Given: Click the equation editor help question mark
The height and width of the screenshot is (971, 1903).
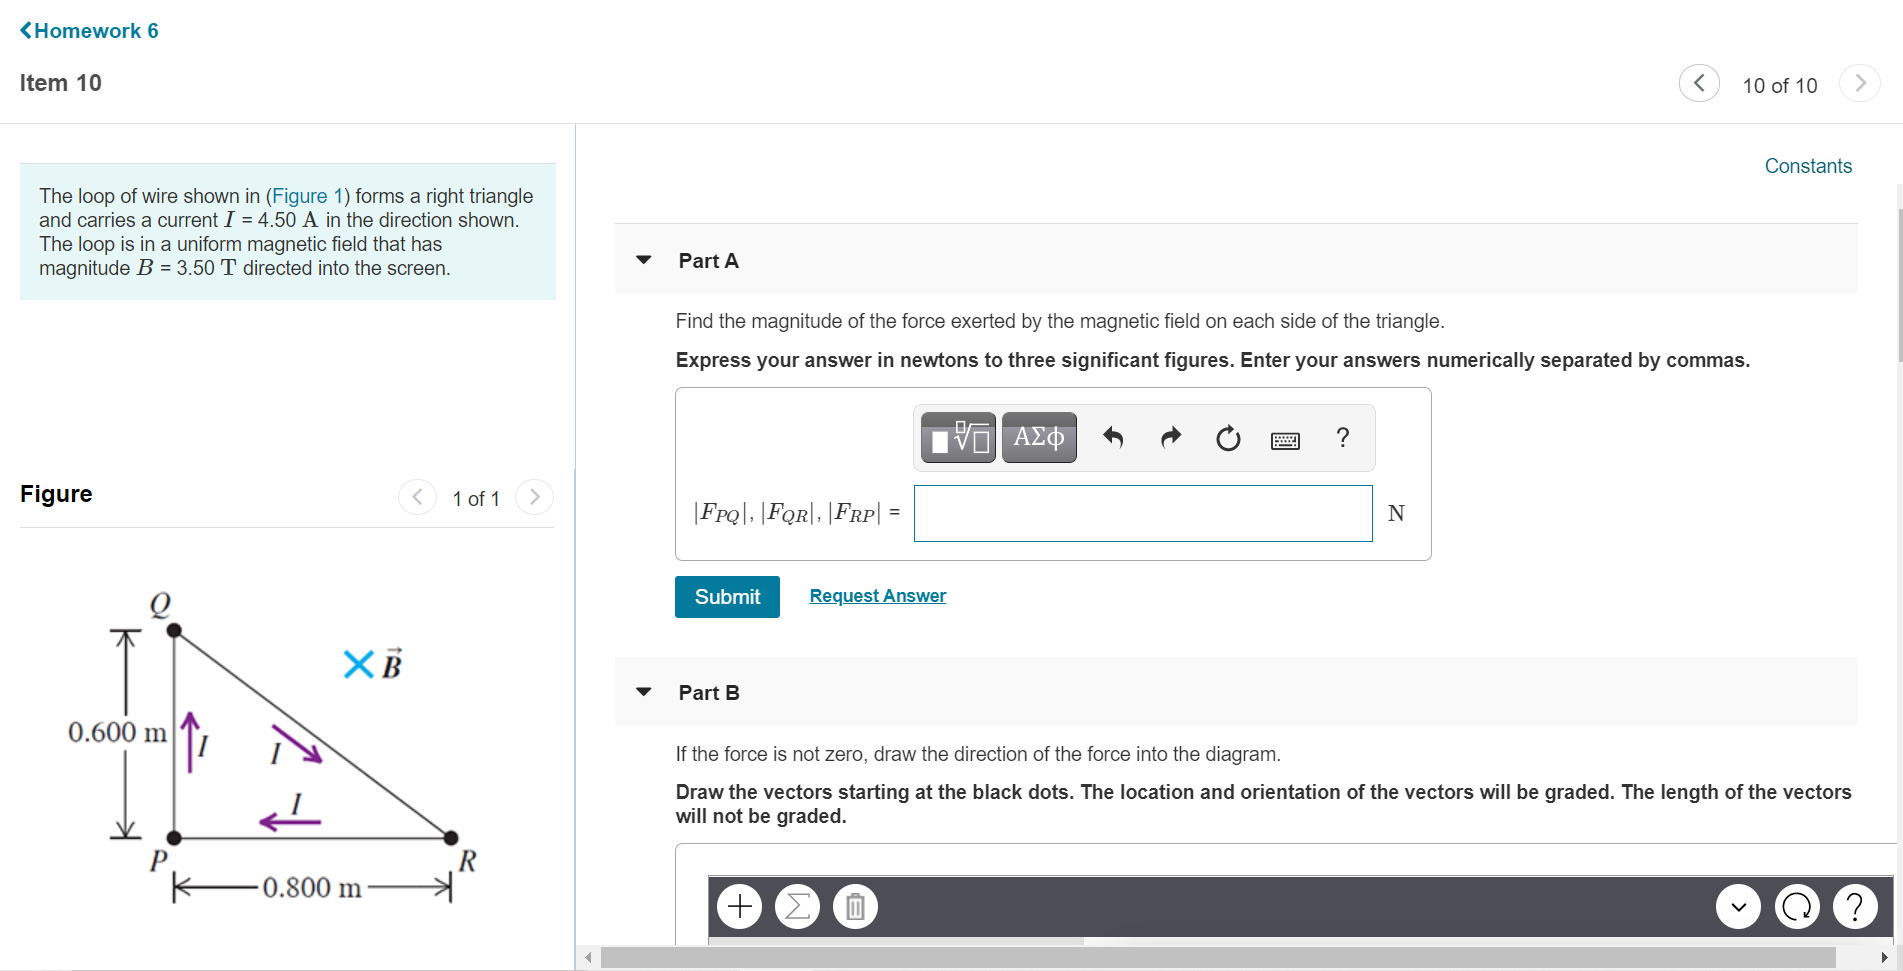Looking at the screenshot, I should point(1342,438).
